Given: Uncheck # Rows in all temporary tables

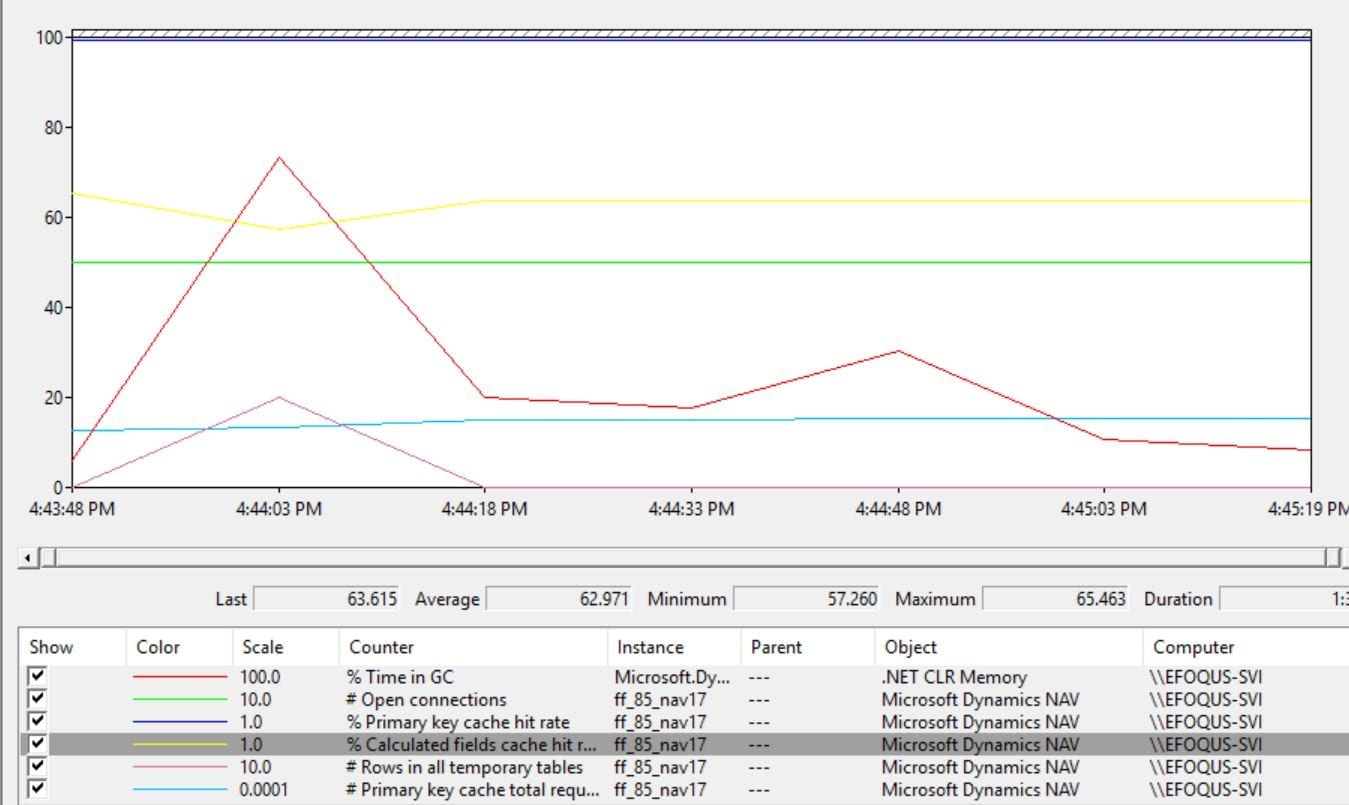Looking at the screenshot, I should pos(38,768).
